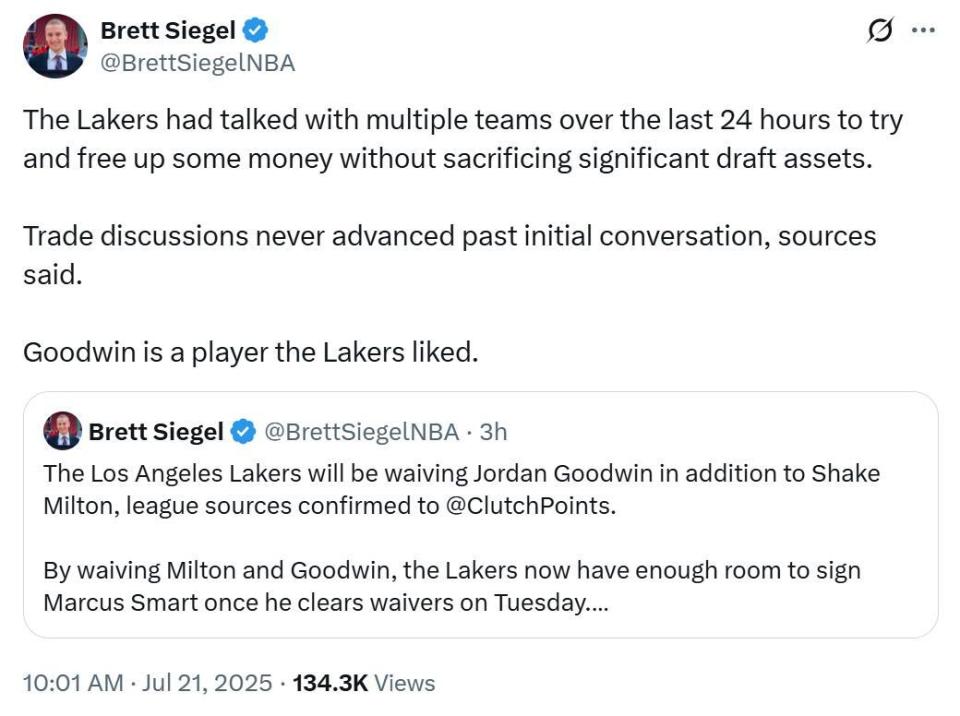Click @BrettSiegelNBA handle in the quoted tweet
Image resolution: width=960 pixels, height=716 pixels.
click(361, 432)
